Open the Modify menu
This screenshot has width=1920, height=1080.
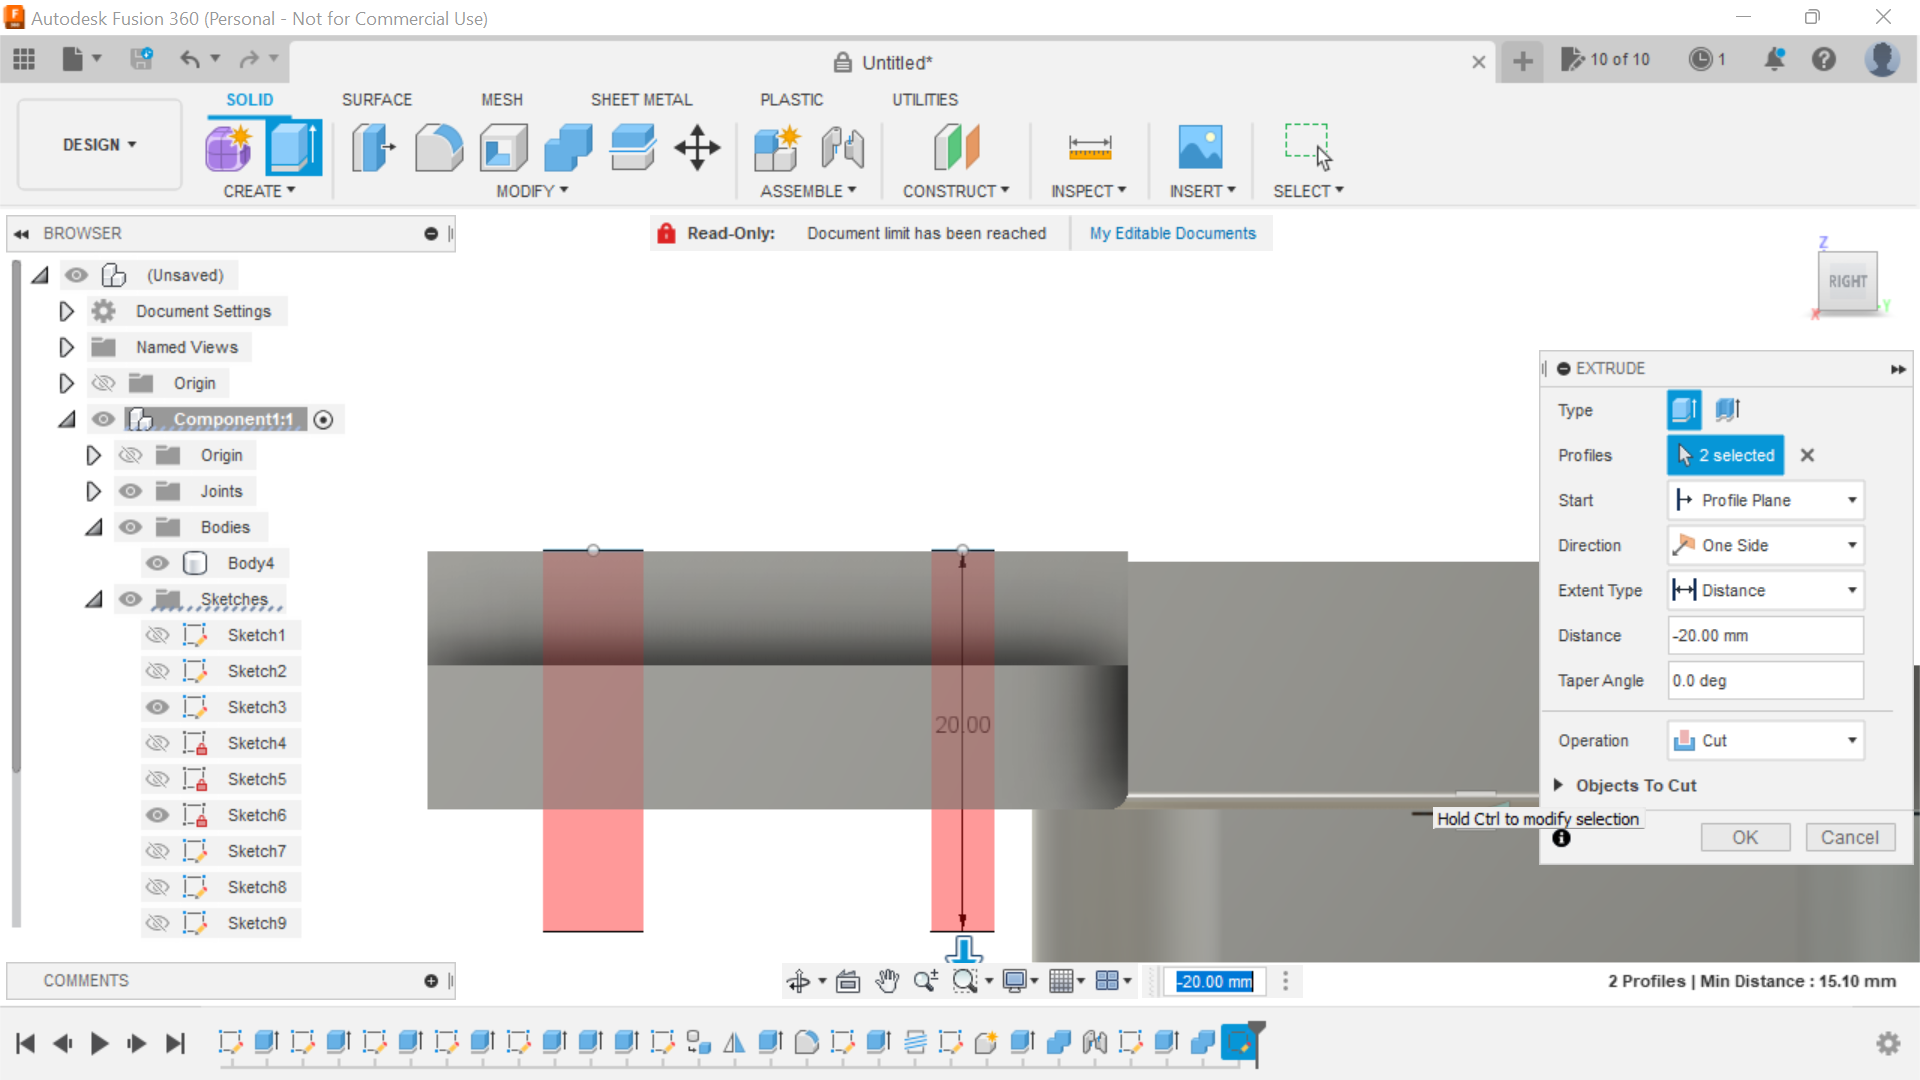point(532,191)
